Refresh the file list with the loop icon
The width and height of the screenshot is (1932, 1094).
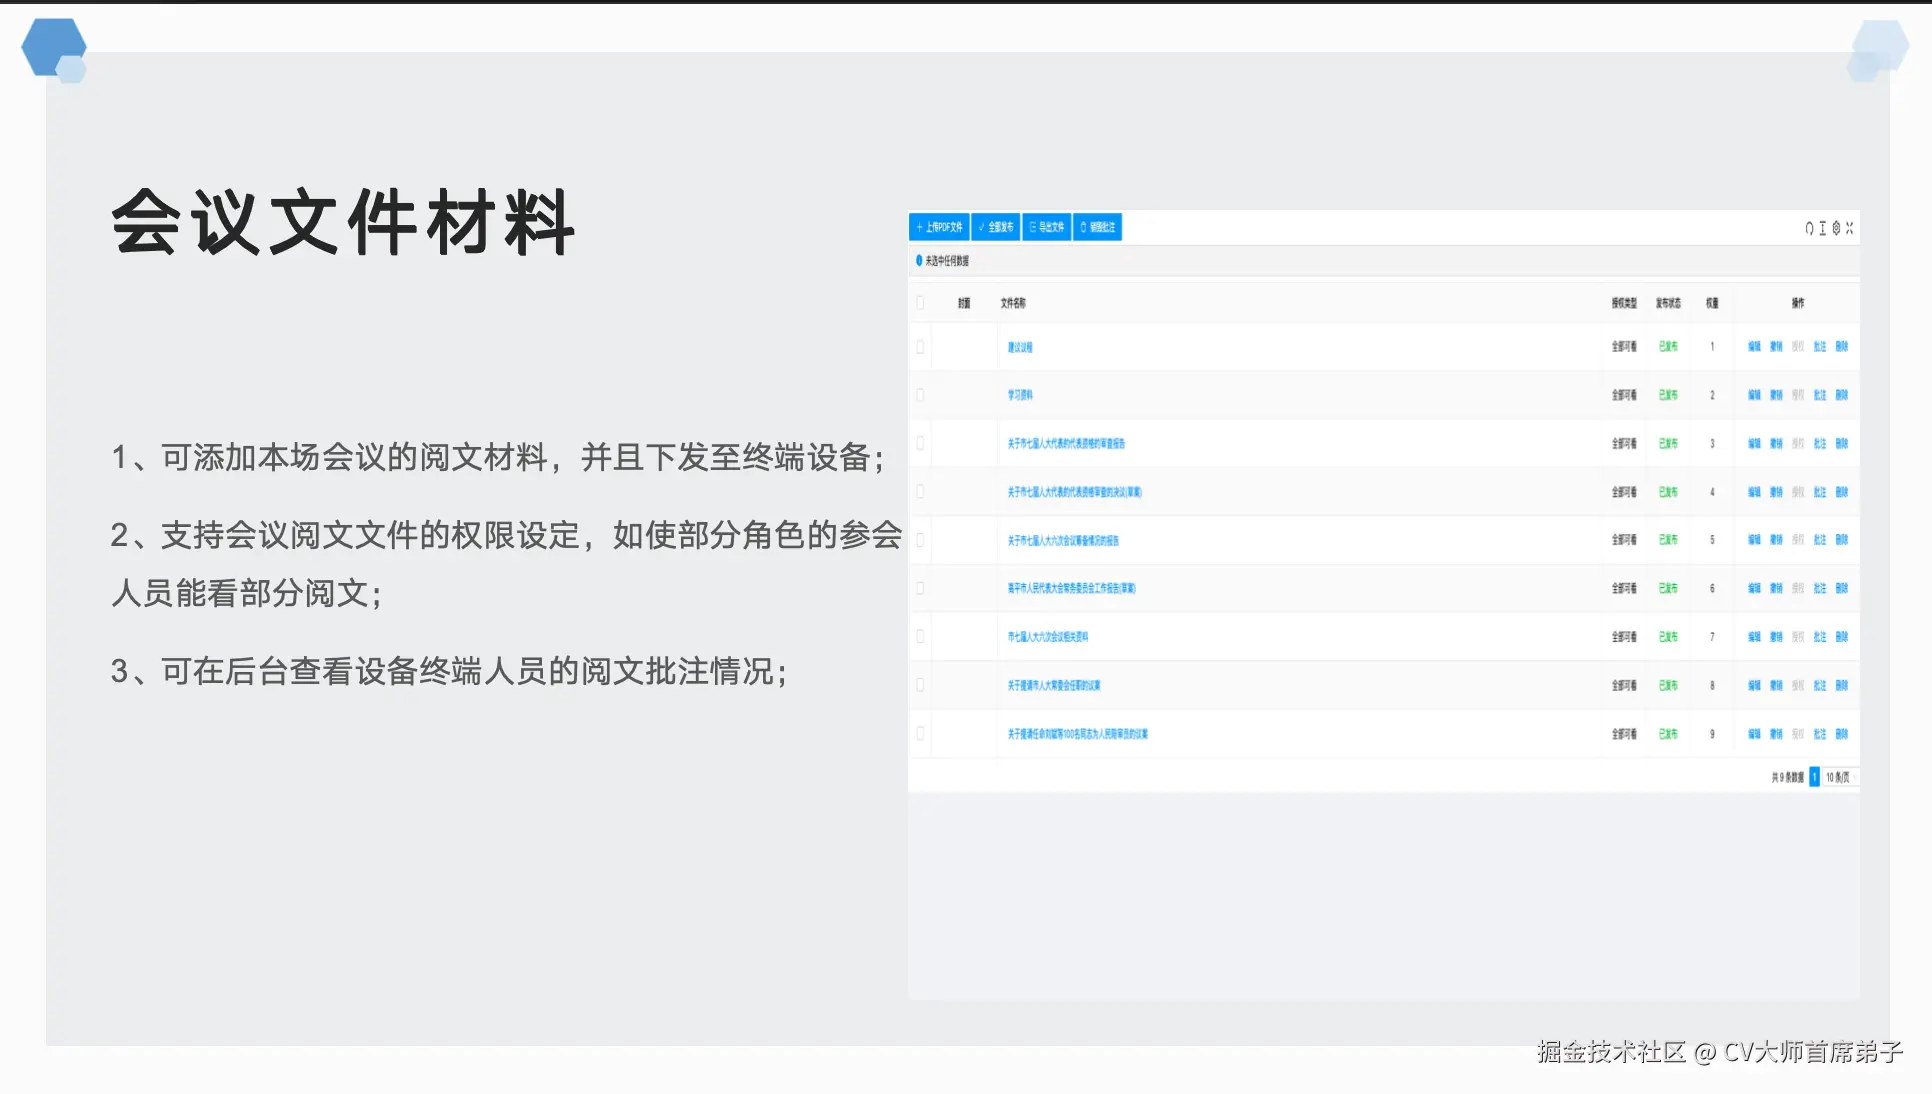[x=1808, y=228]
